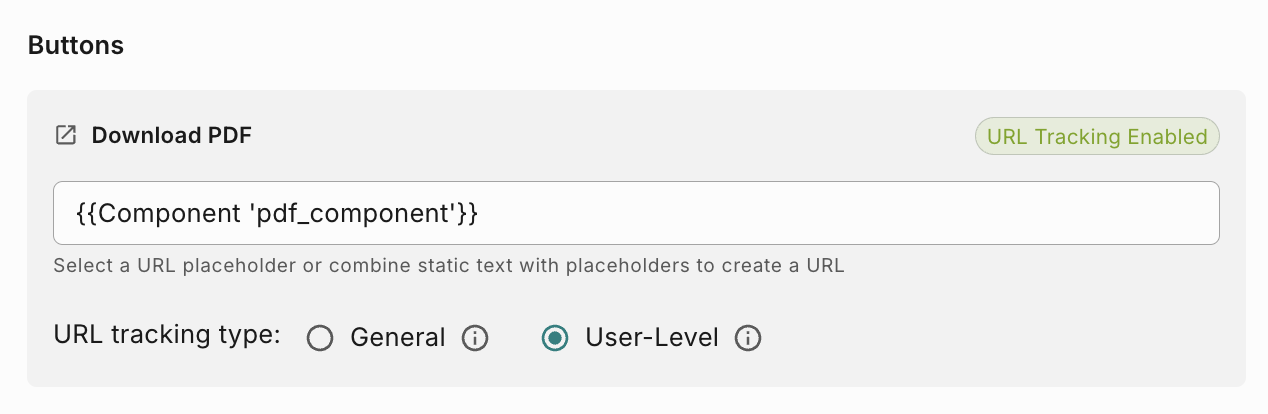
Task: Click the URL tracking type label
Action: (x=166, y=336)
